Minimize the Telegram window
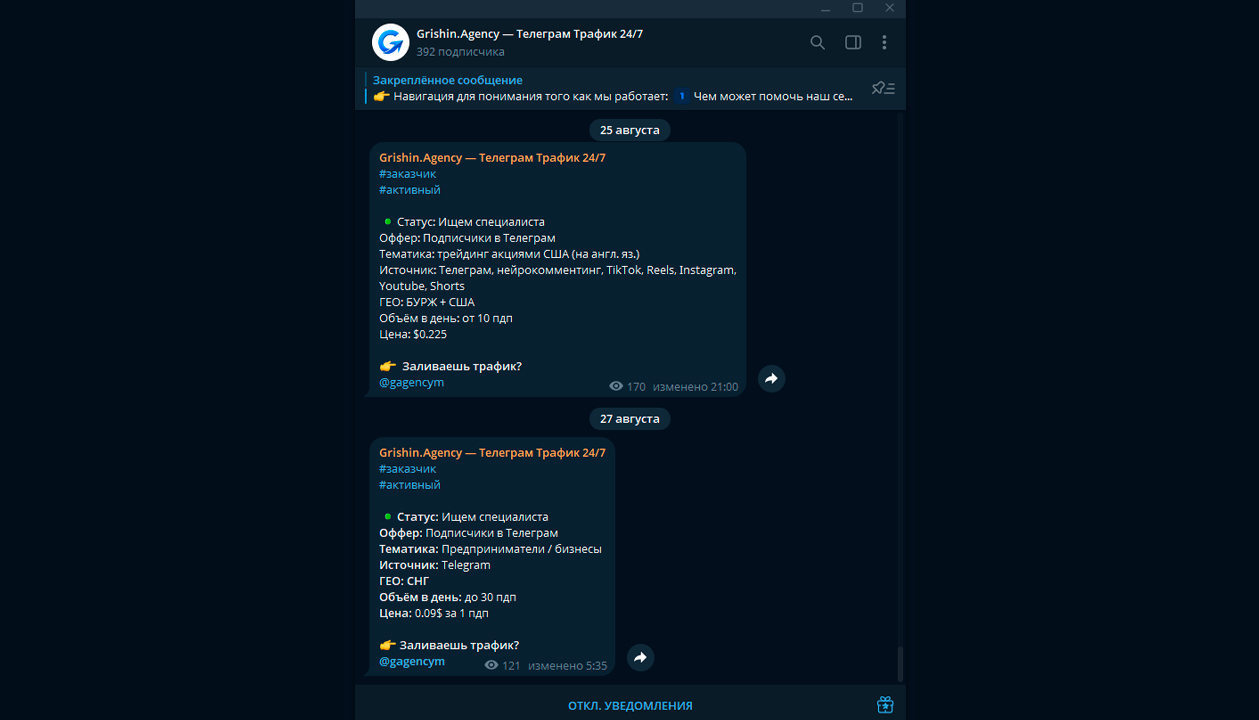 [x=825, y=8]
